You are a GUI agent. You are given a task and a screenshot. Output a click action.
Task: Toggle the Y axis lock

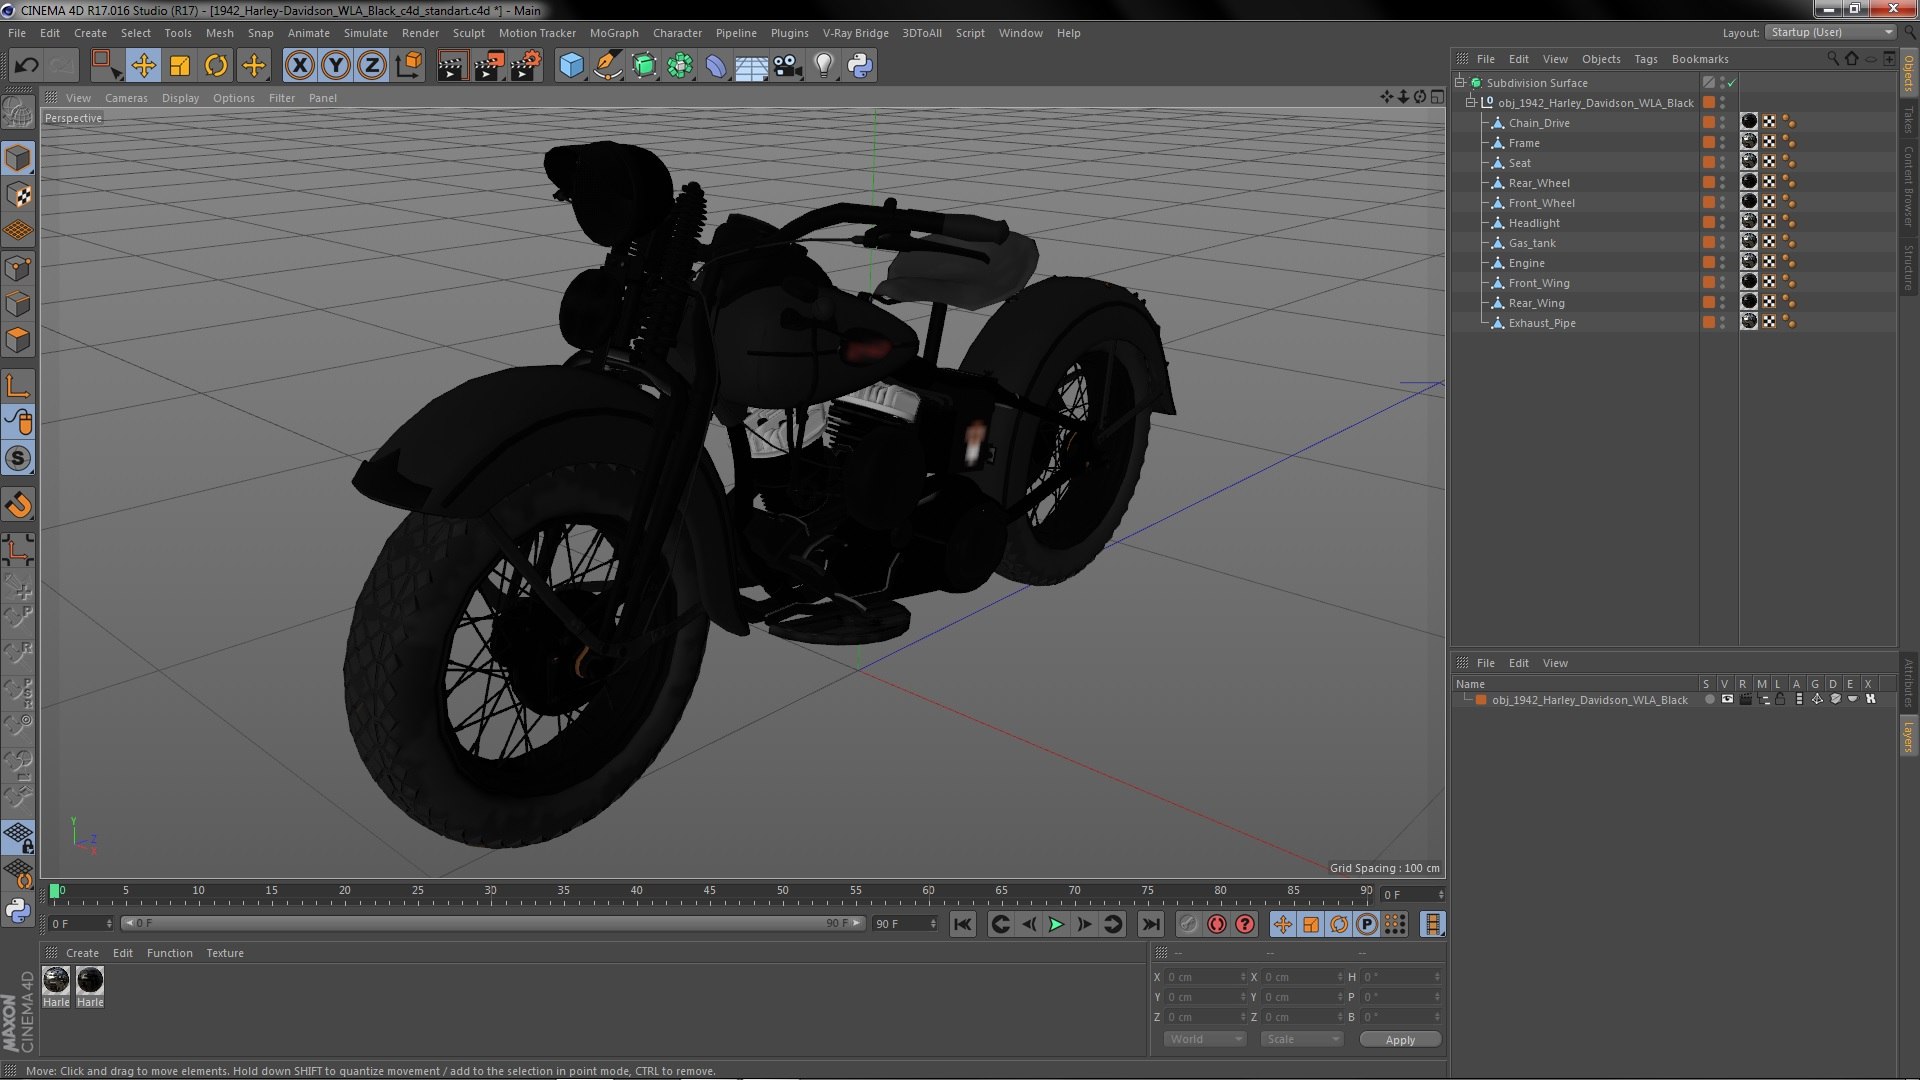click(x=336, y=66)
